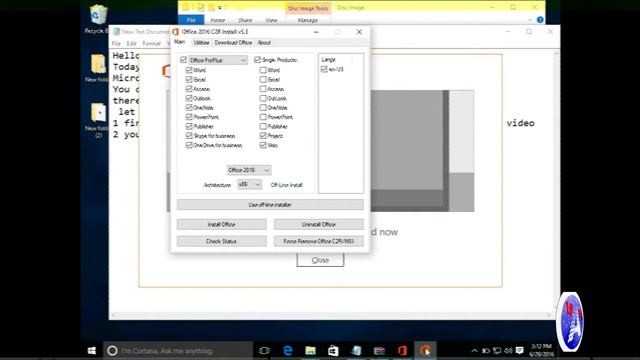Uncheck Project under Single Products

(263, 136)
